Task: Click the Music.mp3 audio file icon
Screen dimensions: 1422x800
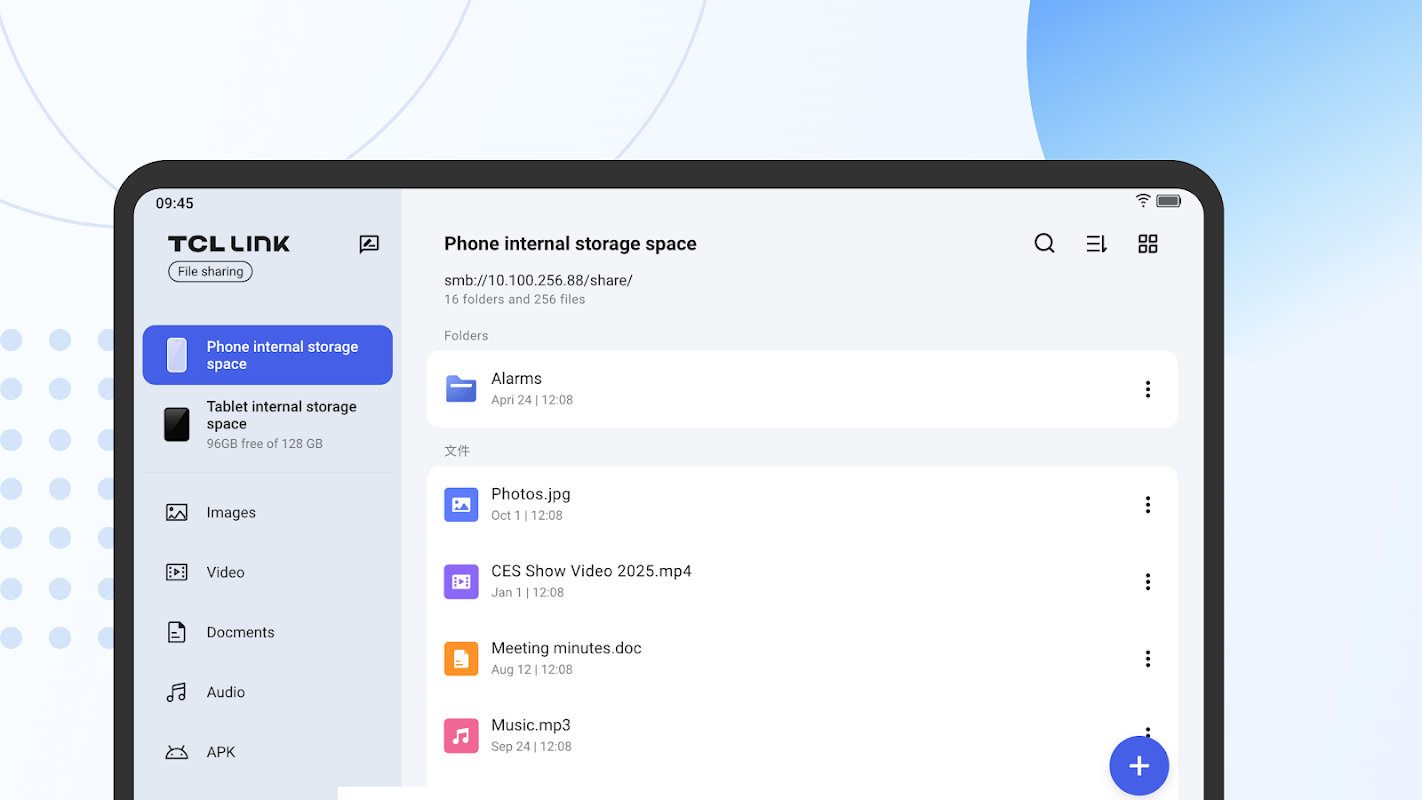Action: click(461, 736)
